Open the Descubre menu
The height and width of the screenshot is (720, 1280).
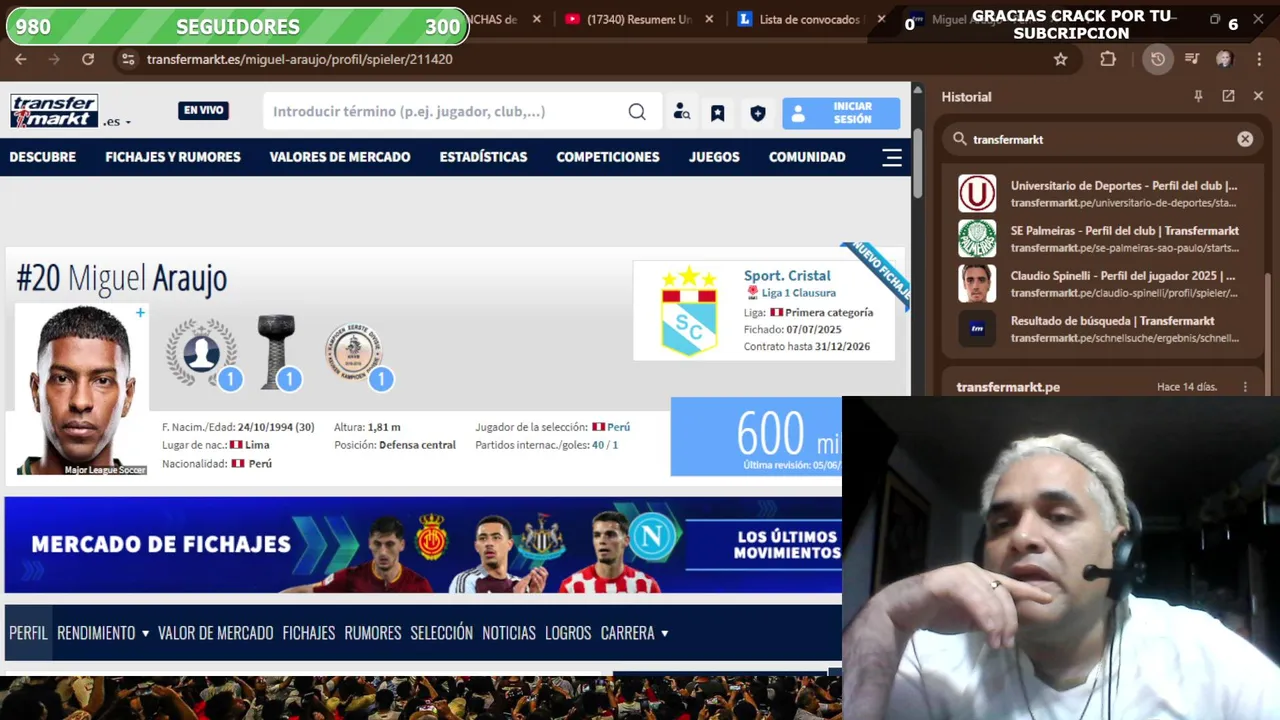pyautogui.click(x=43, y=157)
